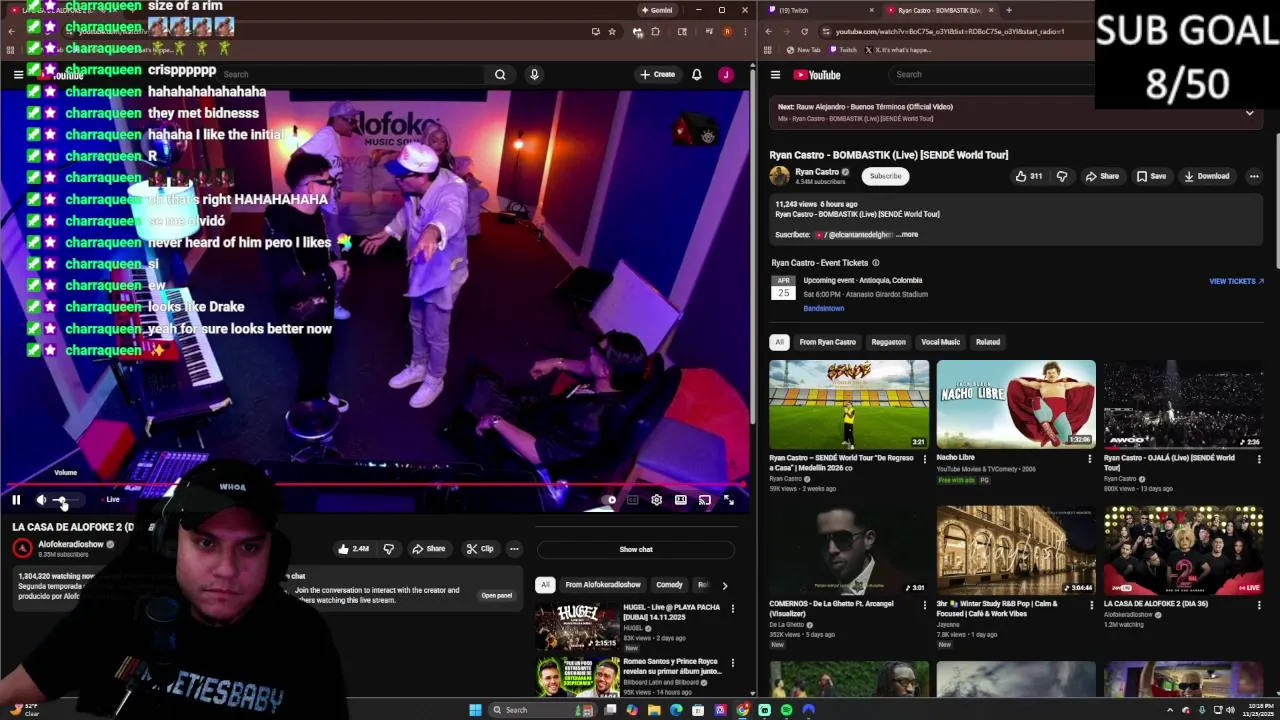Open the live chat panel
Image resolution: width=1280 pixels, height=720 pixels.
coord(497,596)
